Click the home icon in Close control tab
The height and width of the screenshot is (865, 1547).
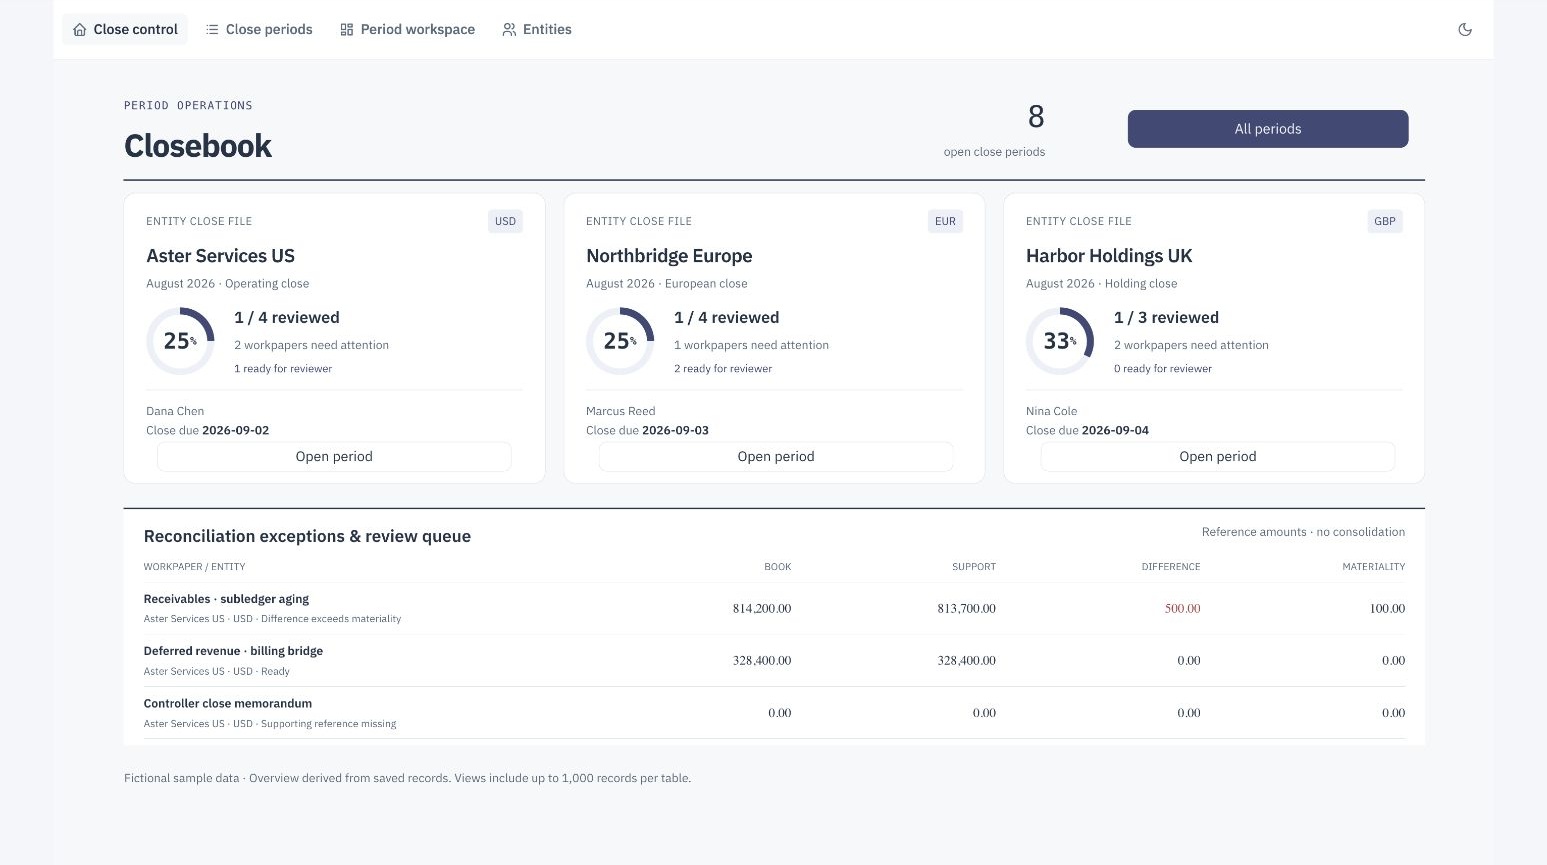(80, 30)
